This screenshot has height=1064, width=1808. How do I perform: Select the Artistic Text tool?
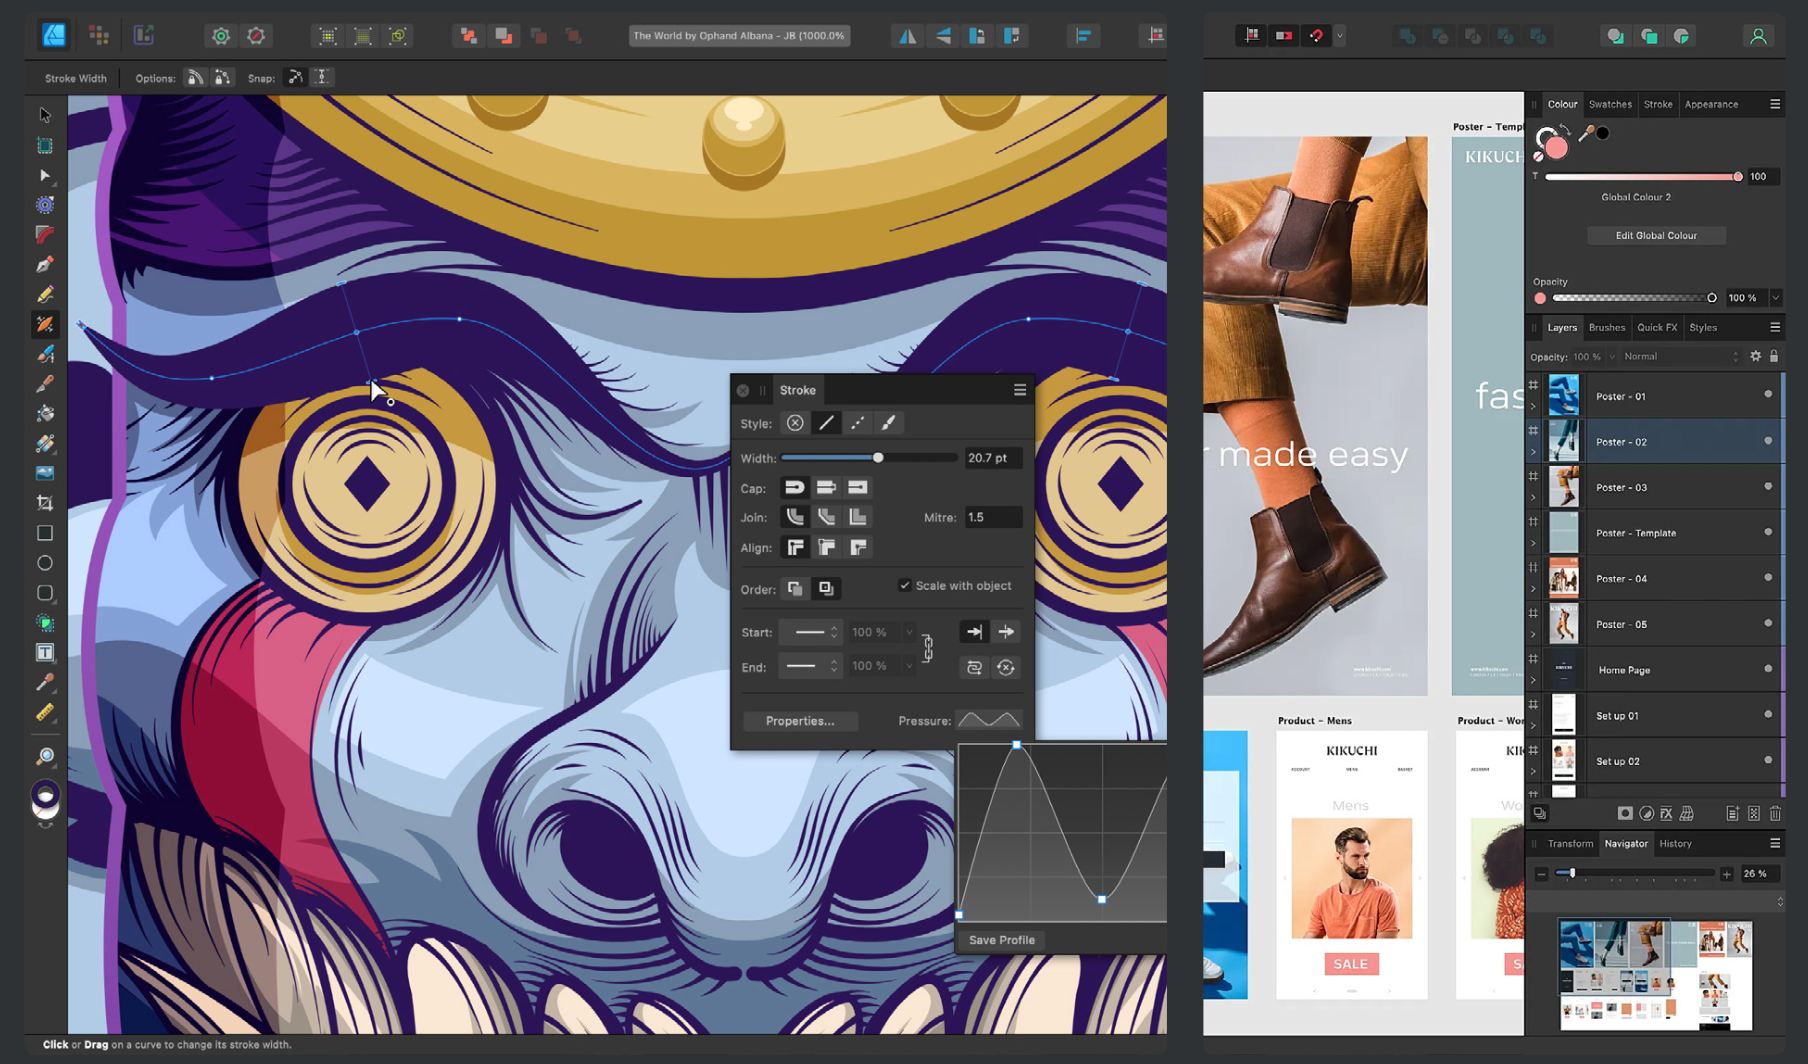45,653
